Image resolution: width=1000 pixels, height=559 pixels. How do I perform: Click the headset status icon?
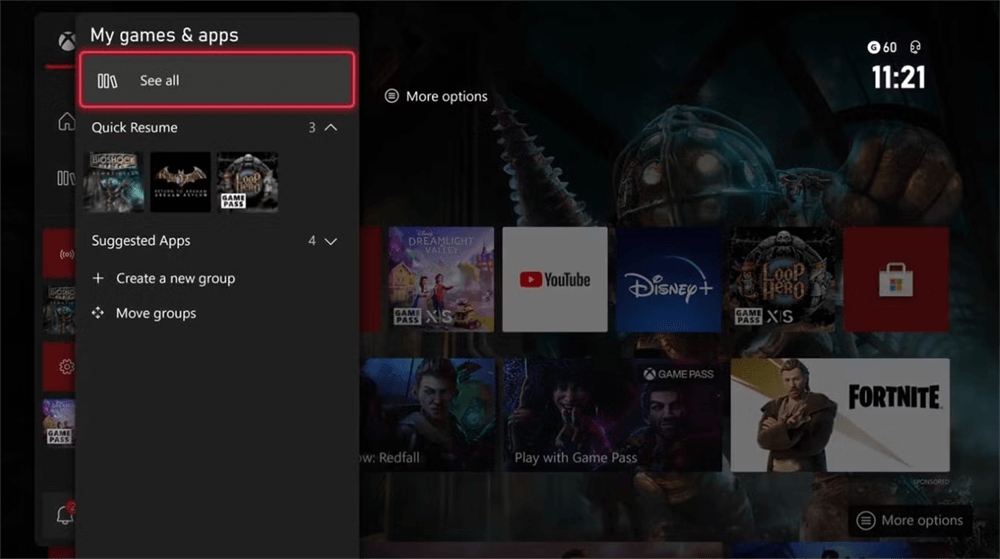tap(915, 47)
